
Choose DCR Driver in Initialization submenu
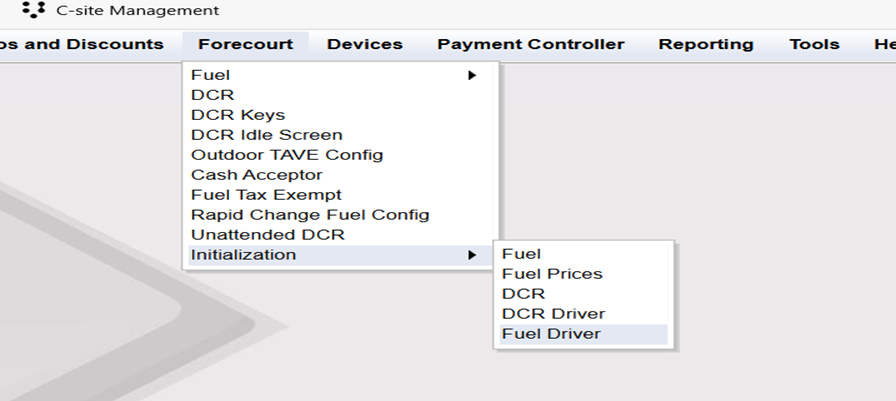point(553,314)
